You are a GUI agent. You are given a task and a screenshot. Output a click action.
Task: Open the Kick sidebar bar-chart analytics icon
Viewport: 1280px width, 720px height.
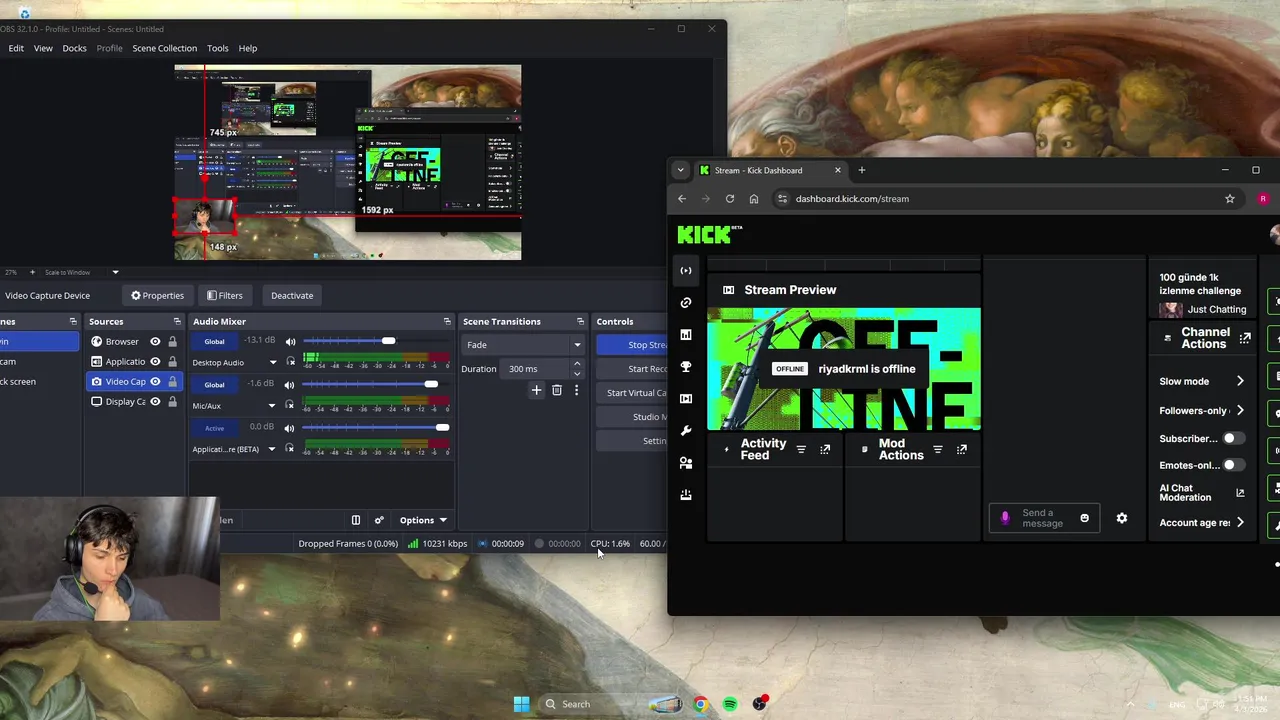point(685,334)
